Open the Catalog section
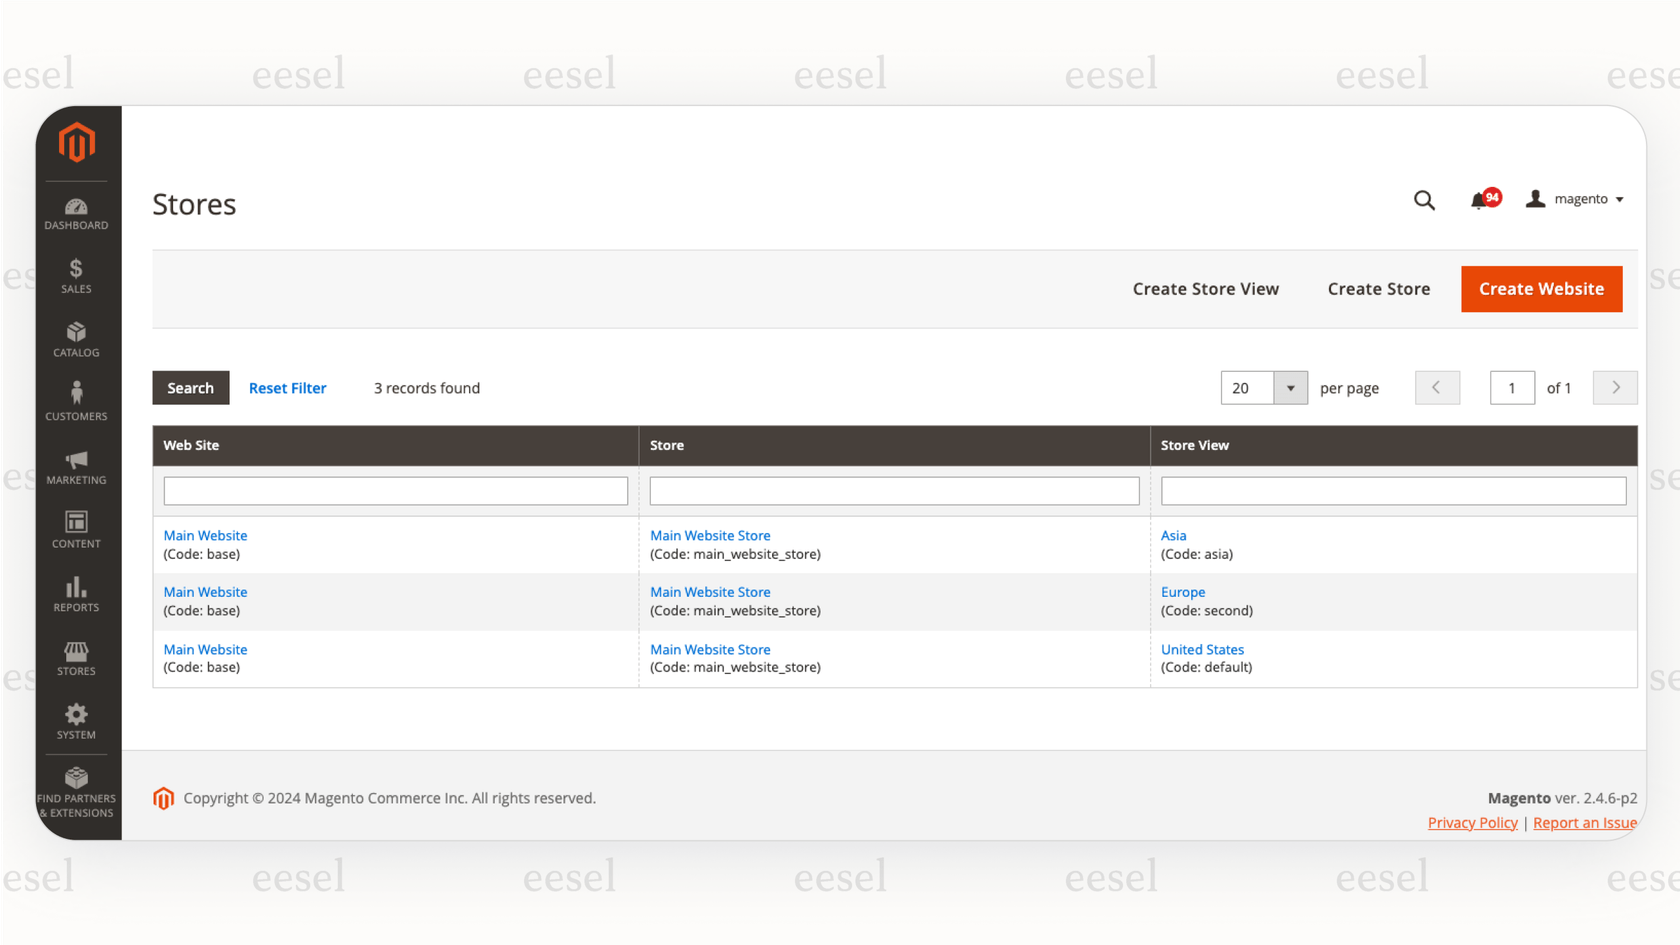The image size is (1680, 945). point(76,339)
